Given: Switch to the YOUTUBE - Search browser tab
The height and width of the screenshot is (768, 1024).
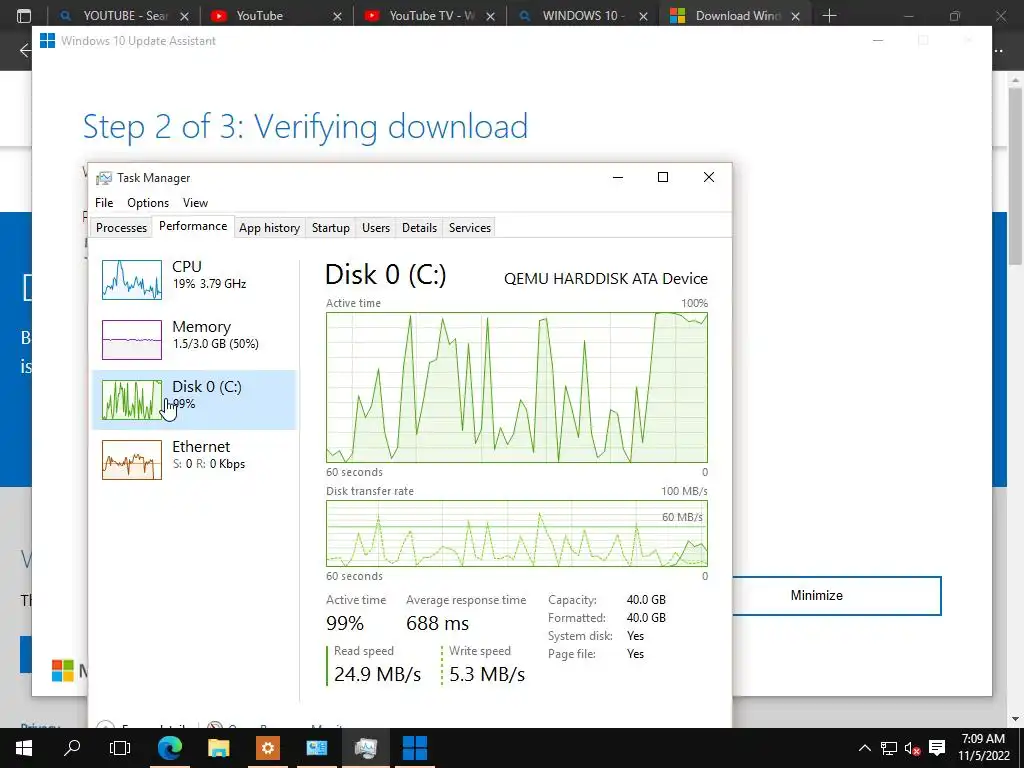Looking at the screenshot, I should click(123, 16).
